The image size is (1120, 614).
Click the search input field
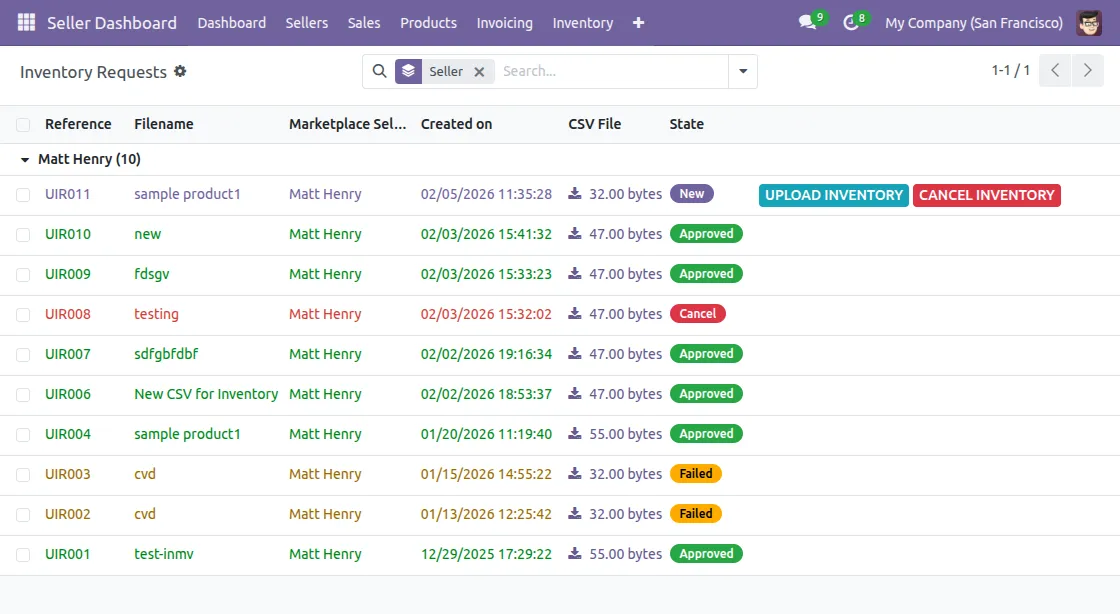(x=610, y=71)
